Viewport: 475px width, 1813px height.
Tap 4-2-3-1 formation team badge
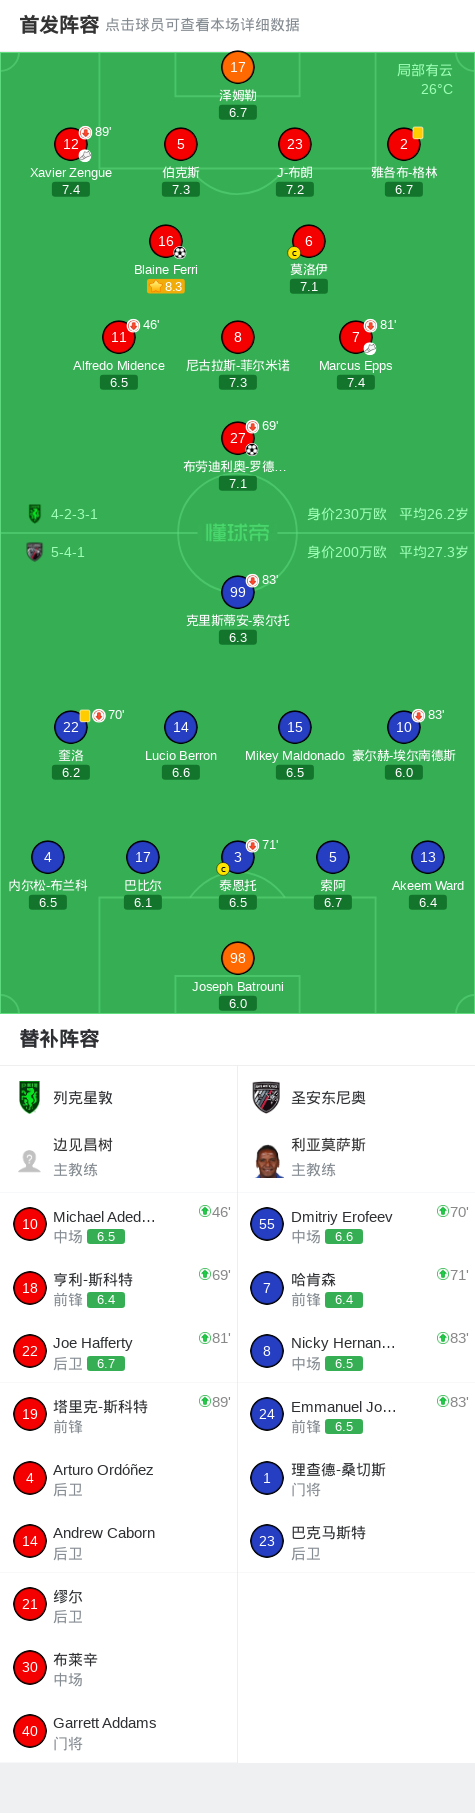tap(35, 514)
